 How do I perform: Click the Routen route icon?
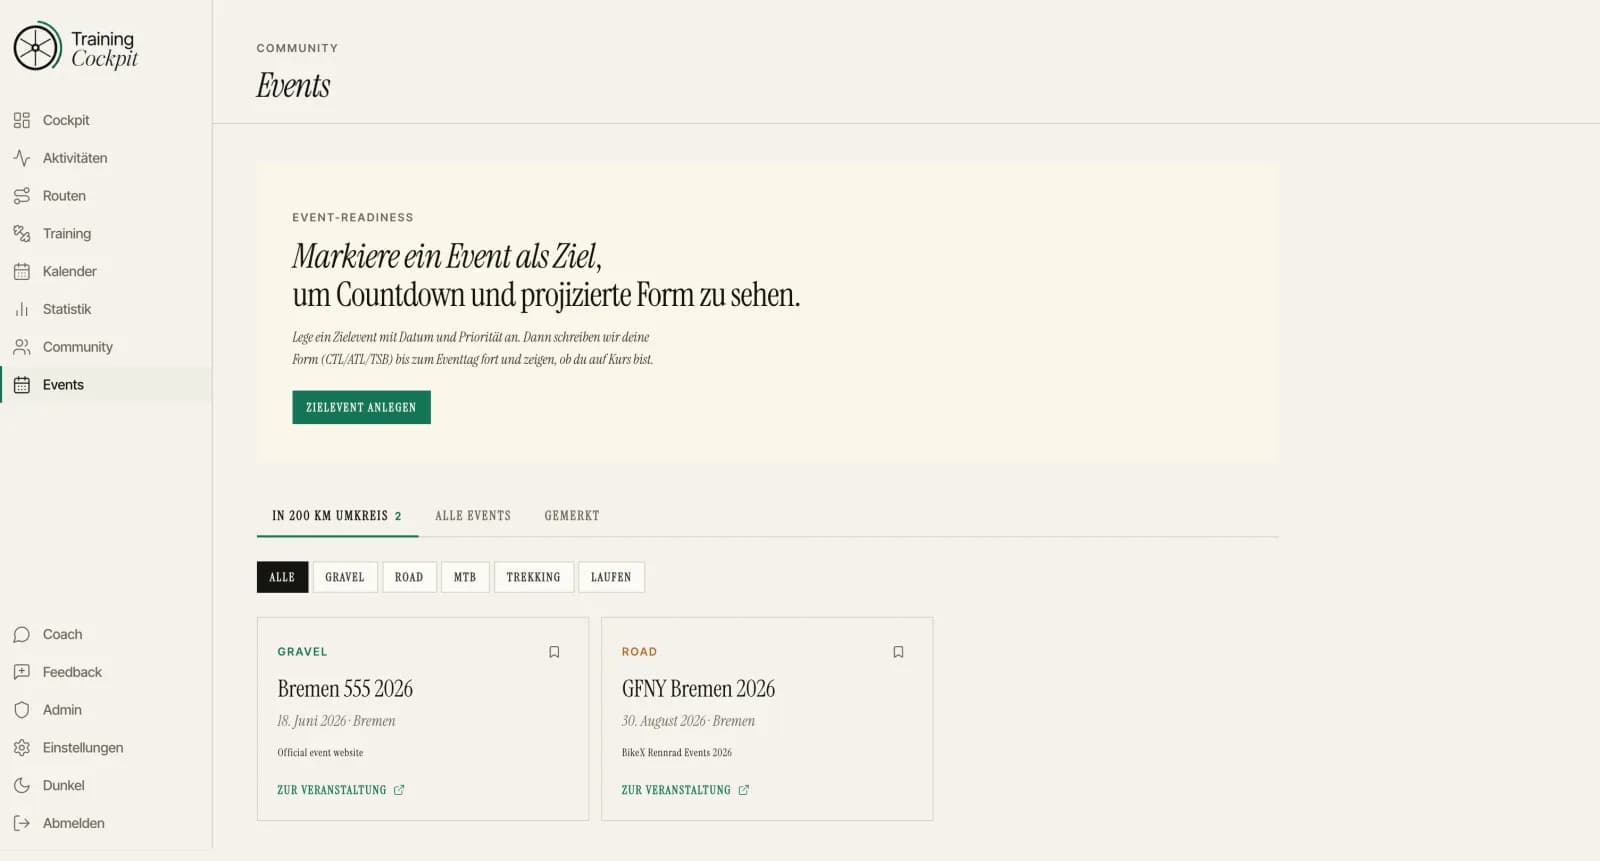(22, 196)
